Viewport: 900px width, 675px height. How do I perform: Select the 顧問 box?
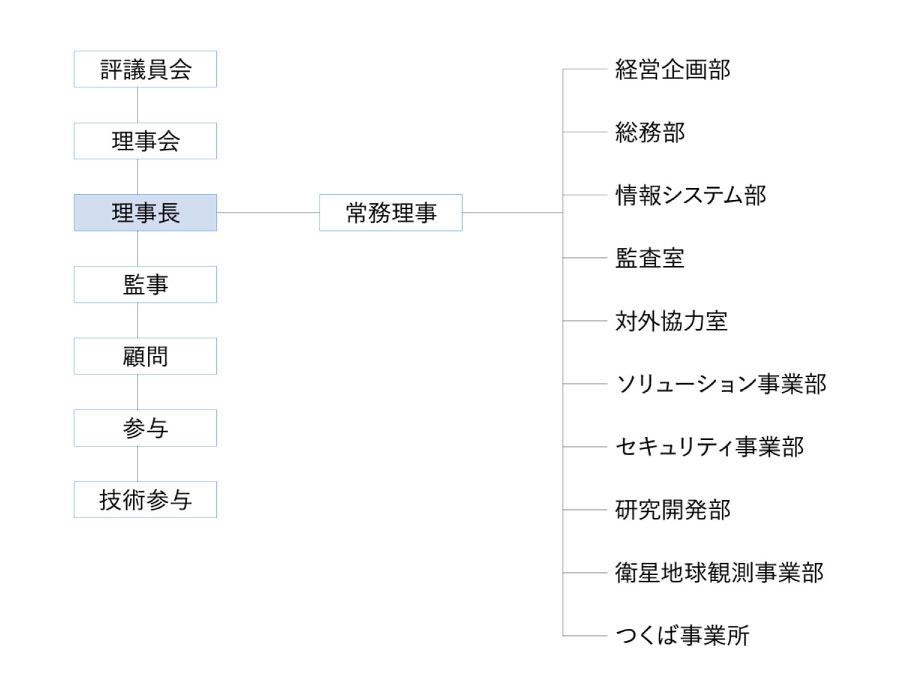(x=145, y=356)
